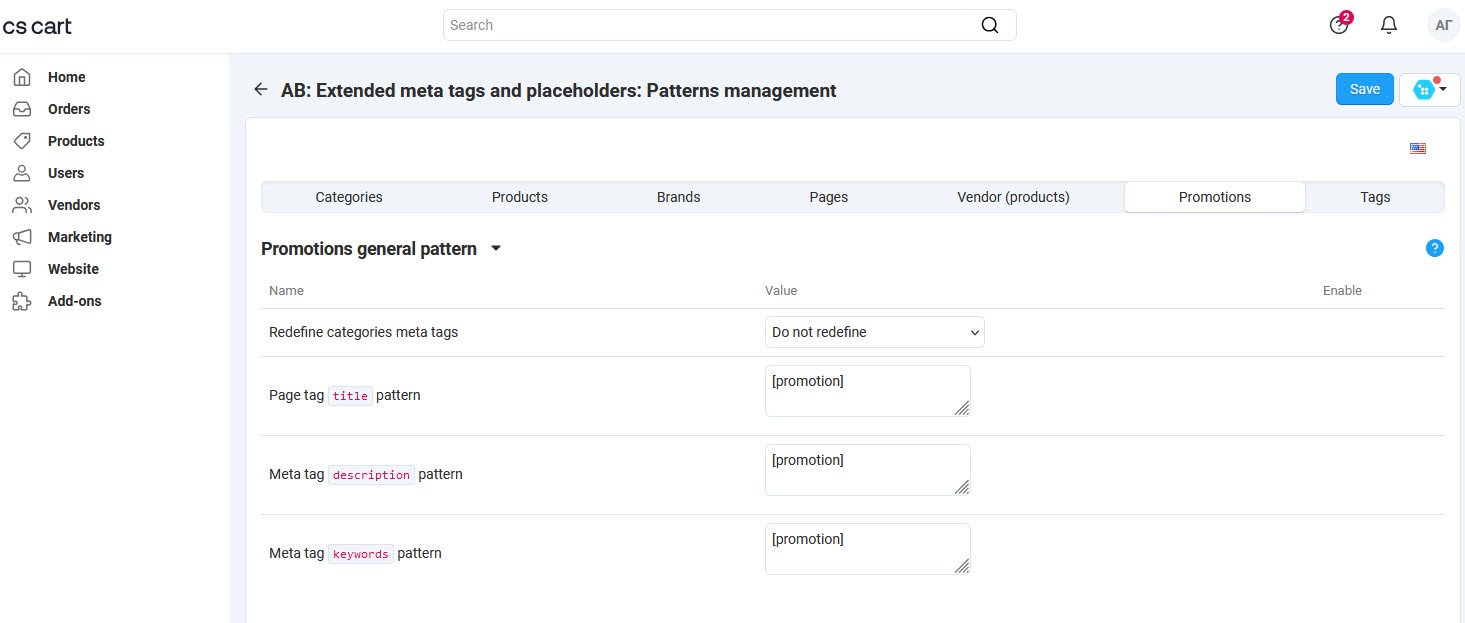Click the blue question mark help icon

point(1434,249)
